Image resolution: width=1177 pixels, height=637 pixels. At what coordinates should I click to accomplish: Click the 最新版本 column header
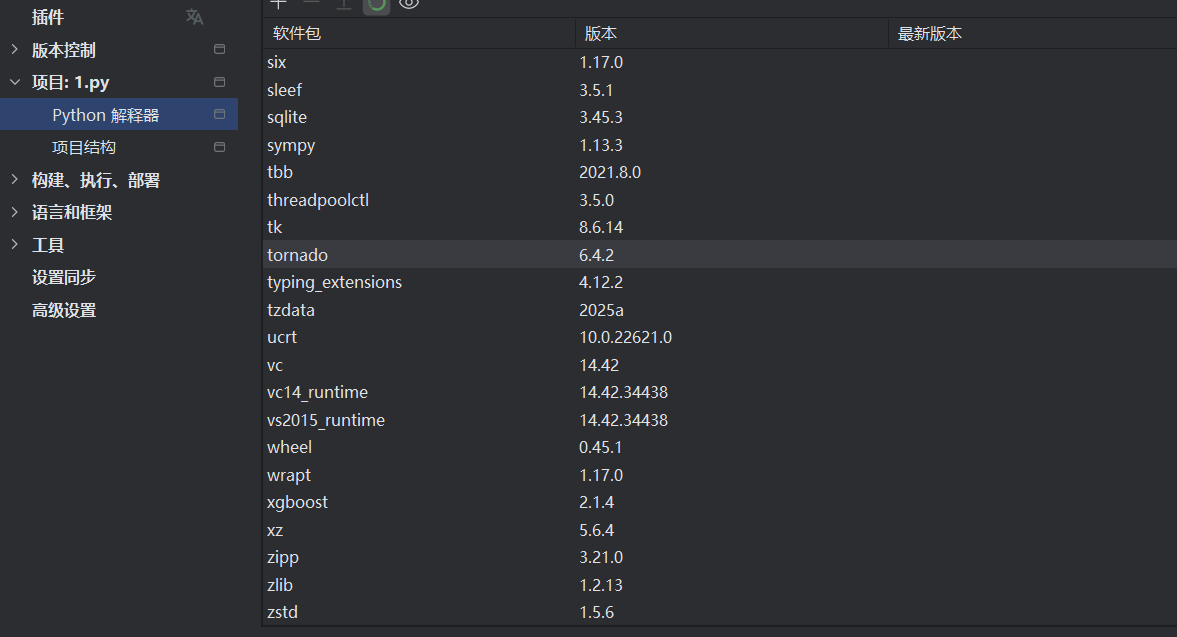click(x=930, y=32)
